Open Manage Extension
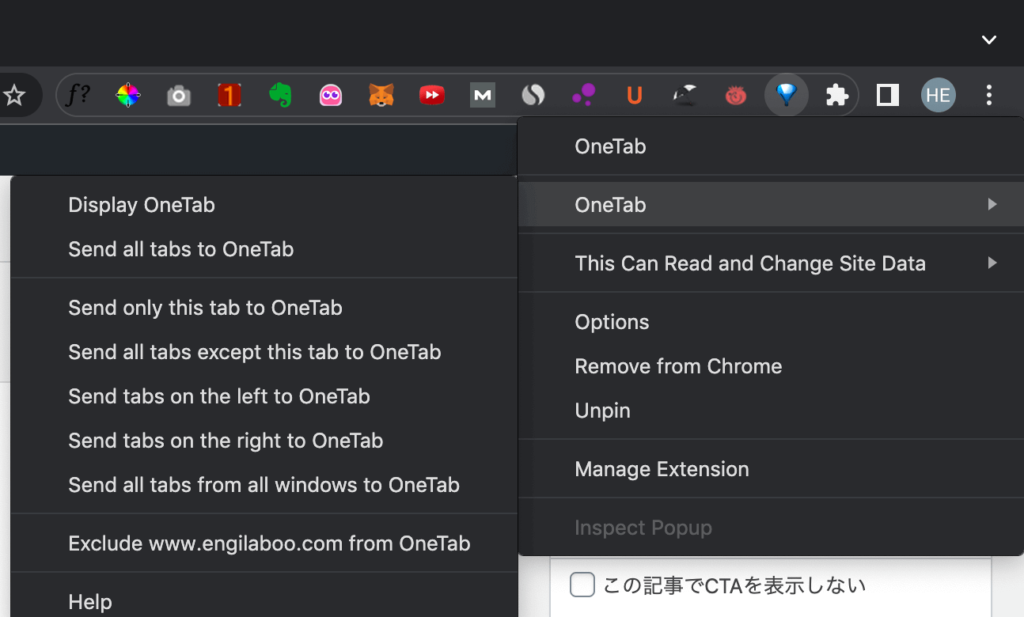Image resolution: width=1024 pixels, height=617 pixels. pyautogui.click(x=661, y=468)
